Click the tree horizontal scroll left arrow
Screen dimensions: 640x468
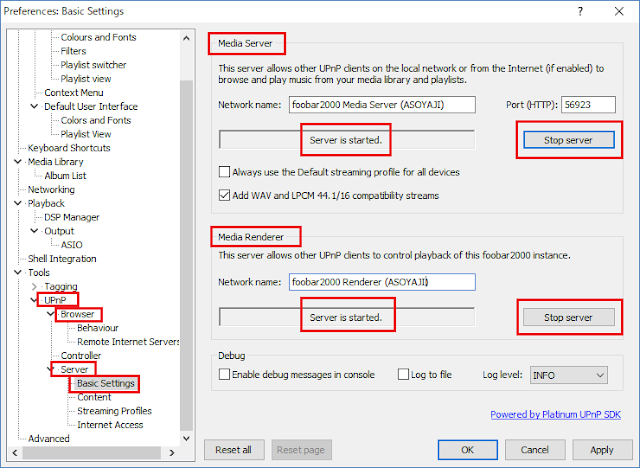point(15,452)
